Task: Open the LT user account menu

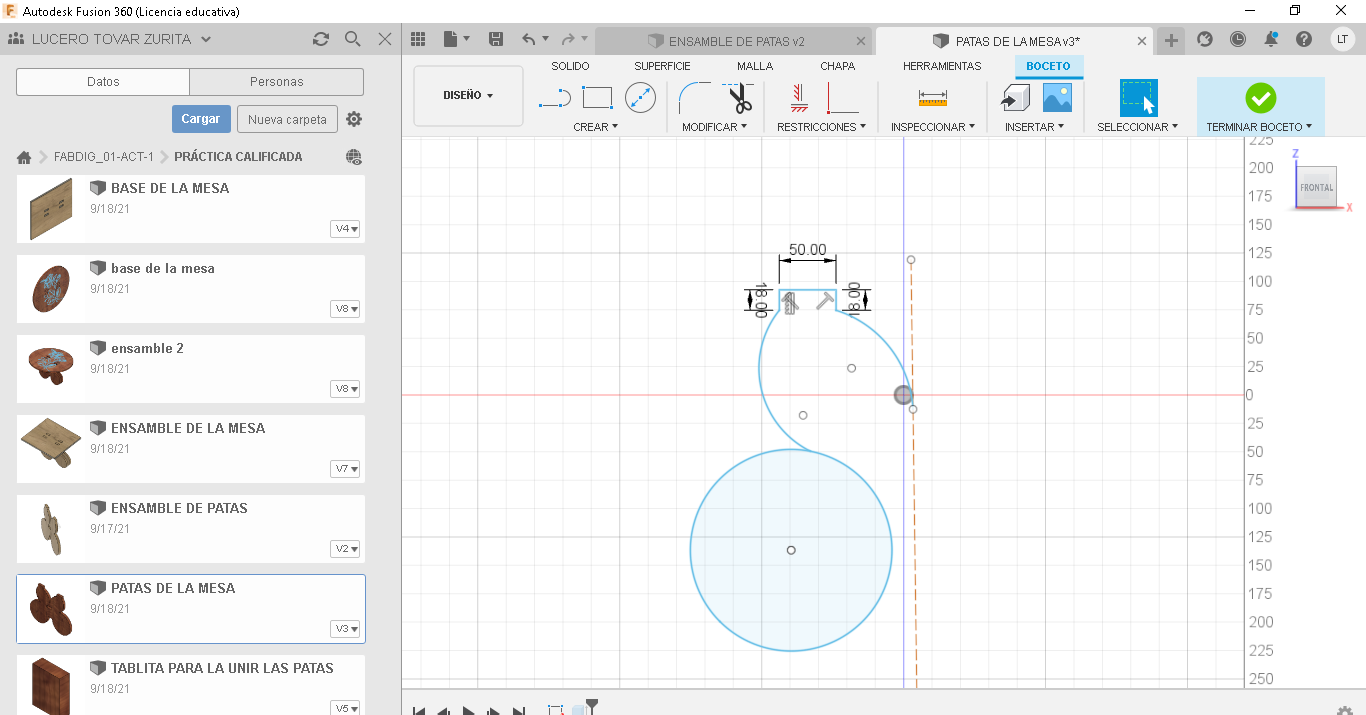Action: (1343, 39)
